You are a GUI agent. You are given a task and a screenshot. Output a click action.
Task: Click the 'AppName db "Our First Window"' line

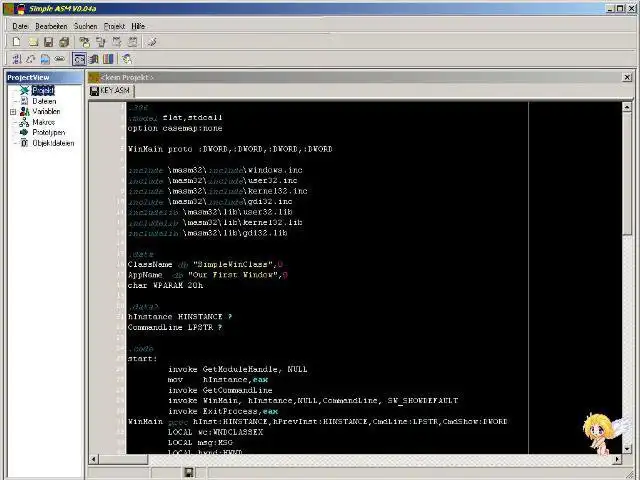click(x=208, y=275)
